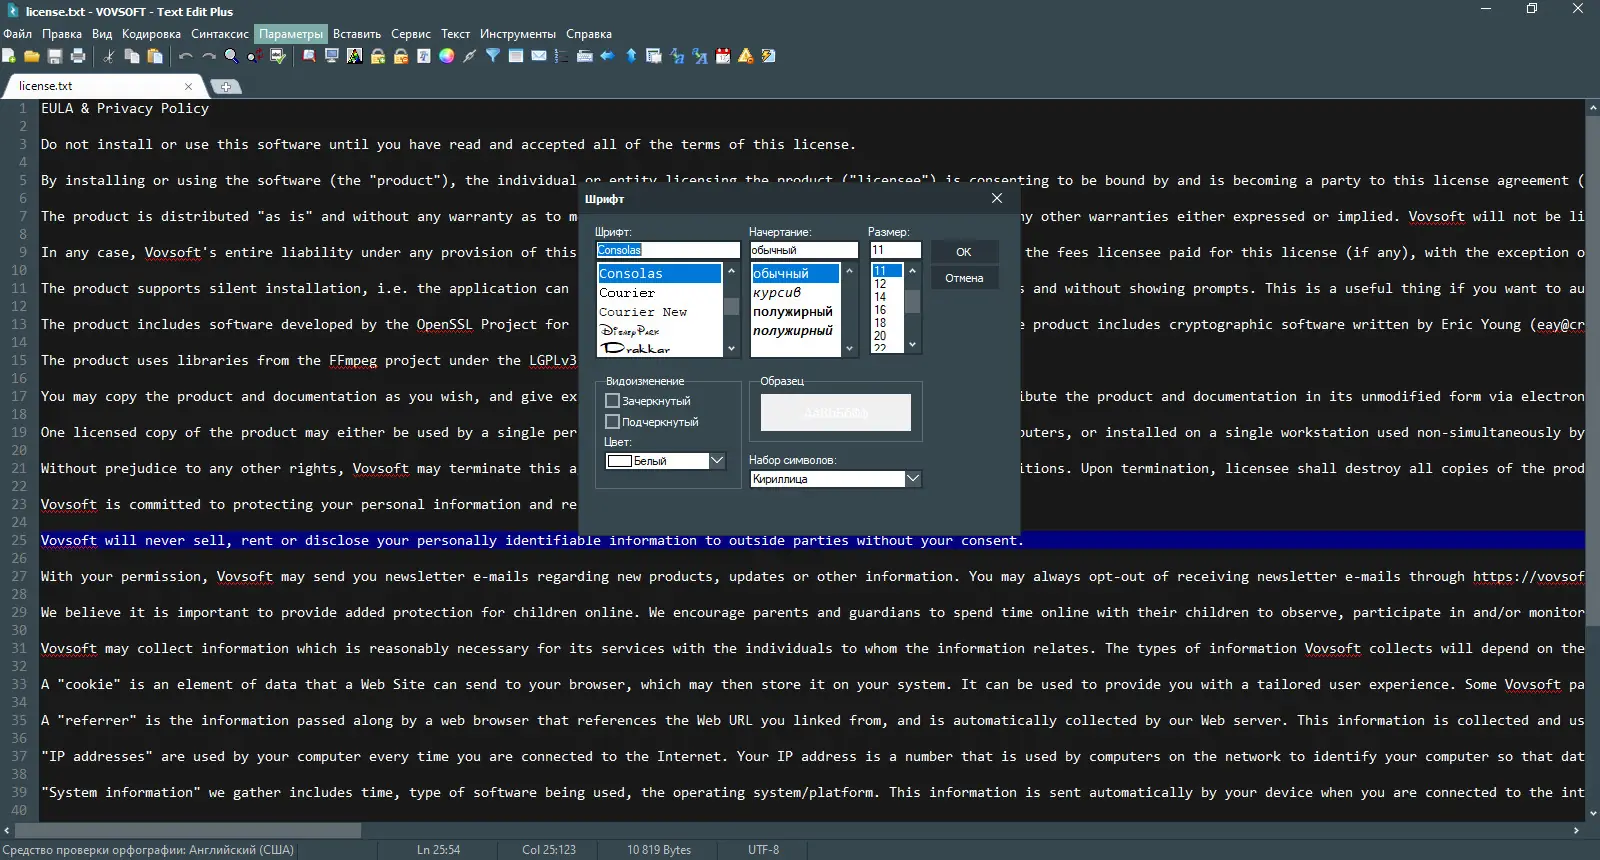Click the chain link toolbar icon
Viewport: 1600px width, 860px height.
click(470, 56)
